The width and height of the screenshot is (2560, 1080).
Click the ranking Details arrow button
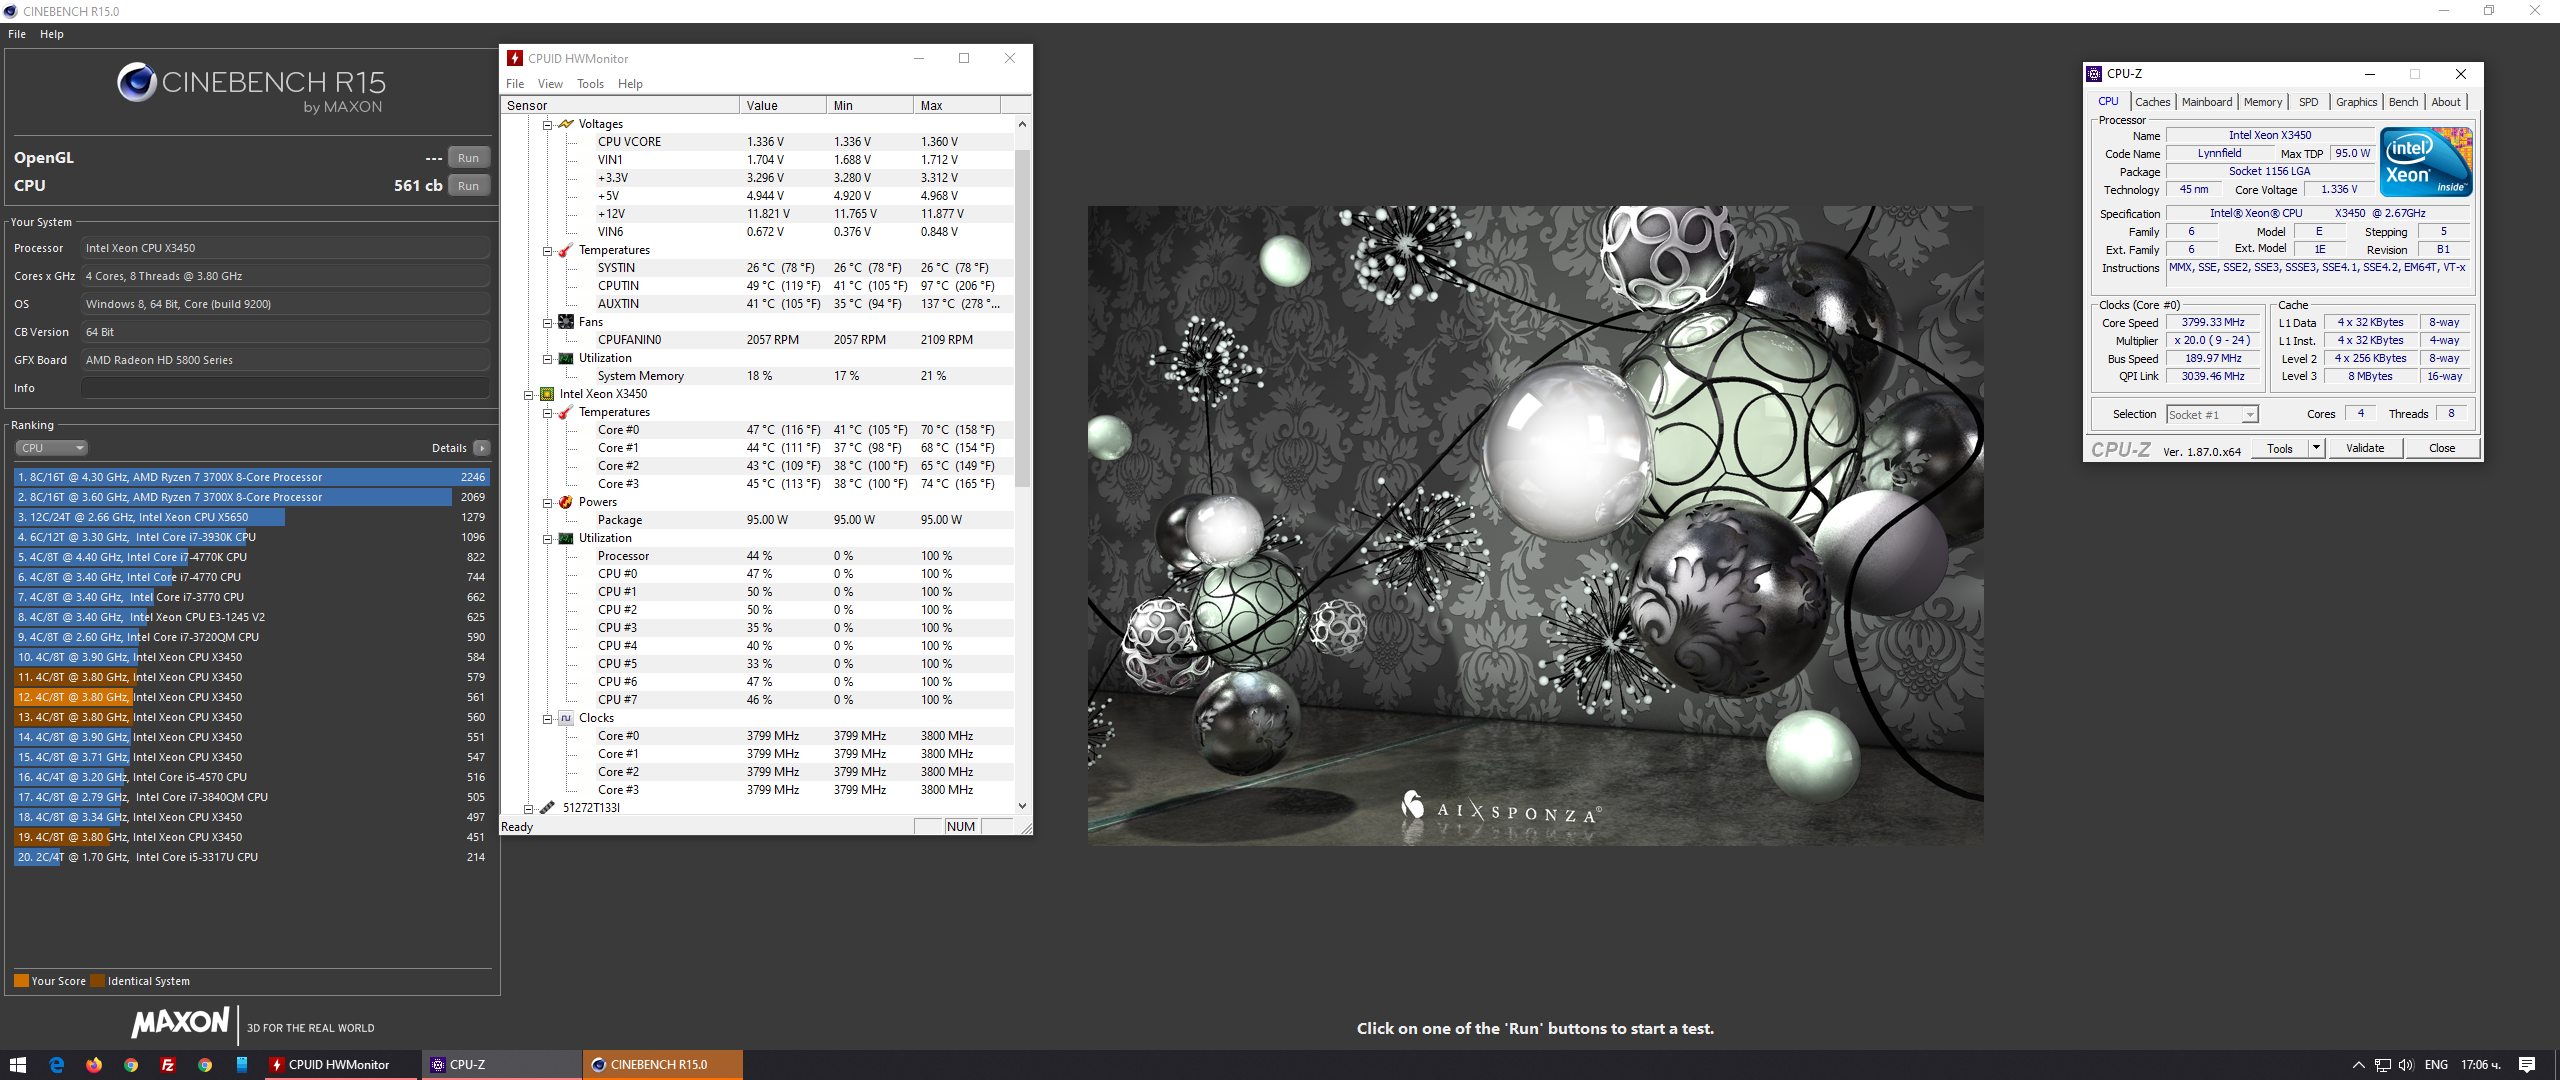tap(482, 448)
